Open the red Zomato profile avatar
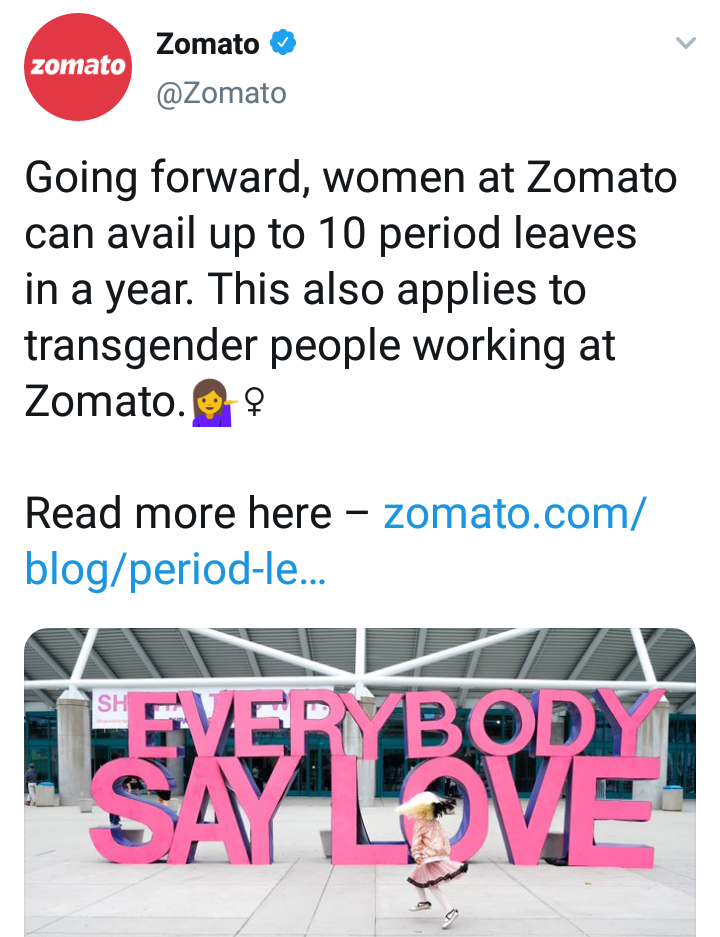The width and height of the screenshot is (720, 937). 78,68
